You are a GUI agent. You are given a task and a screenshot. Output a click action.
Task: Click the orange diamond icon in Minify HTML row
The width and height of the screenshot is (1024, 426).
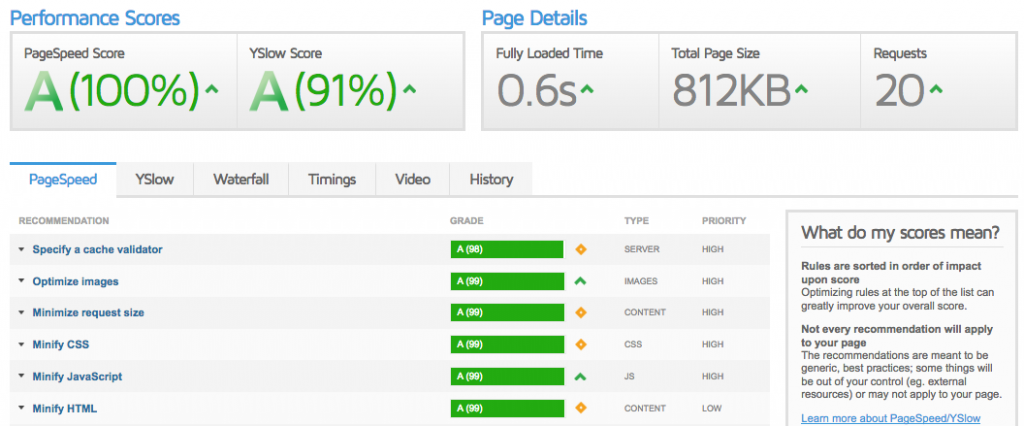(x=580, y=409)
